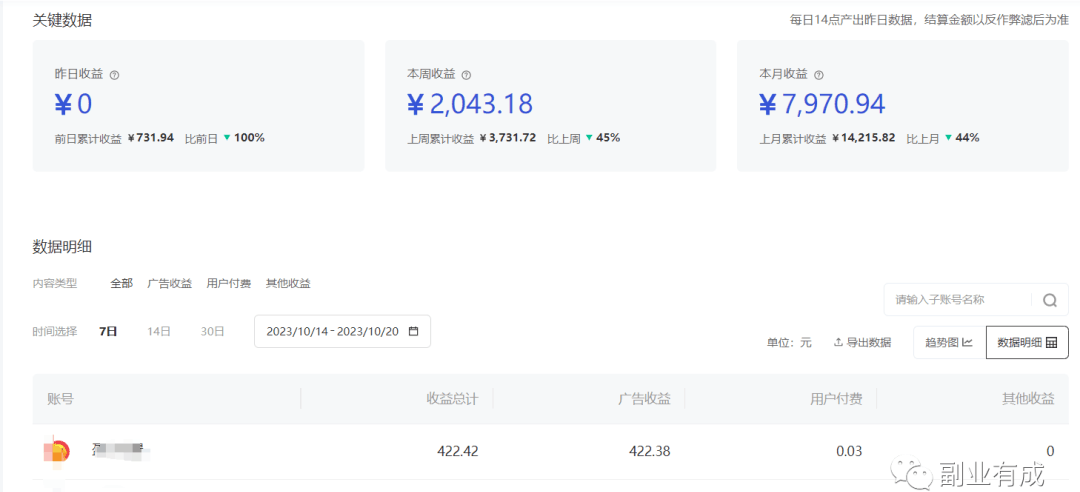Open the calendar icon in date range

pos(413,331)
